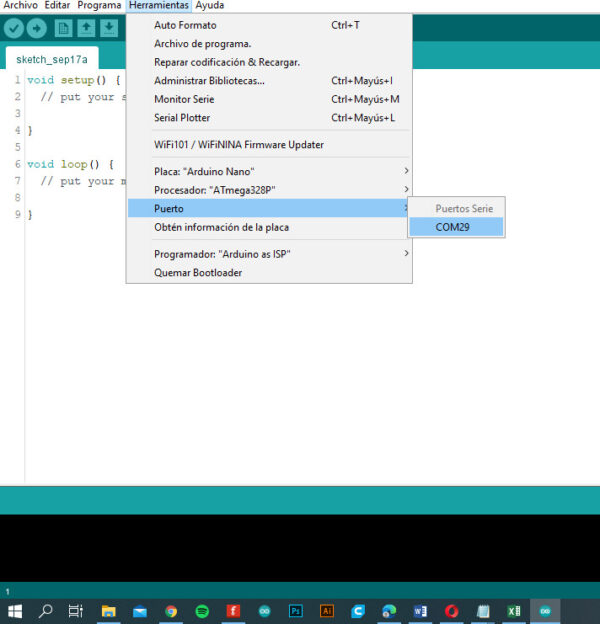Open Illustrator from the taskbar
The image size is (600, 624).
tap(327, 611)
